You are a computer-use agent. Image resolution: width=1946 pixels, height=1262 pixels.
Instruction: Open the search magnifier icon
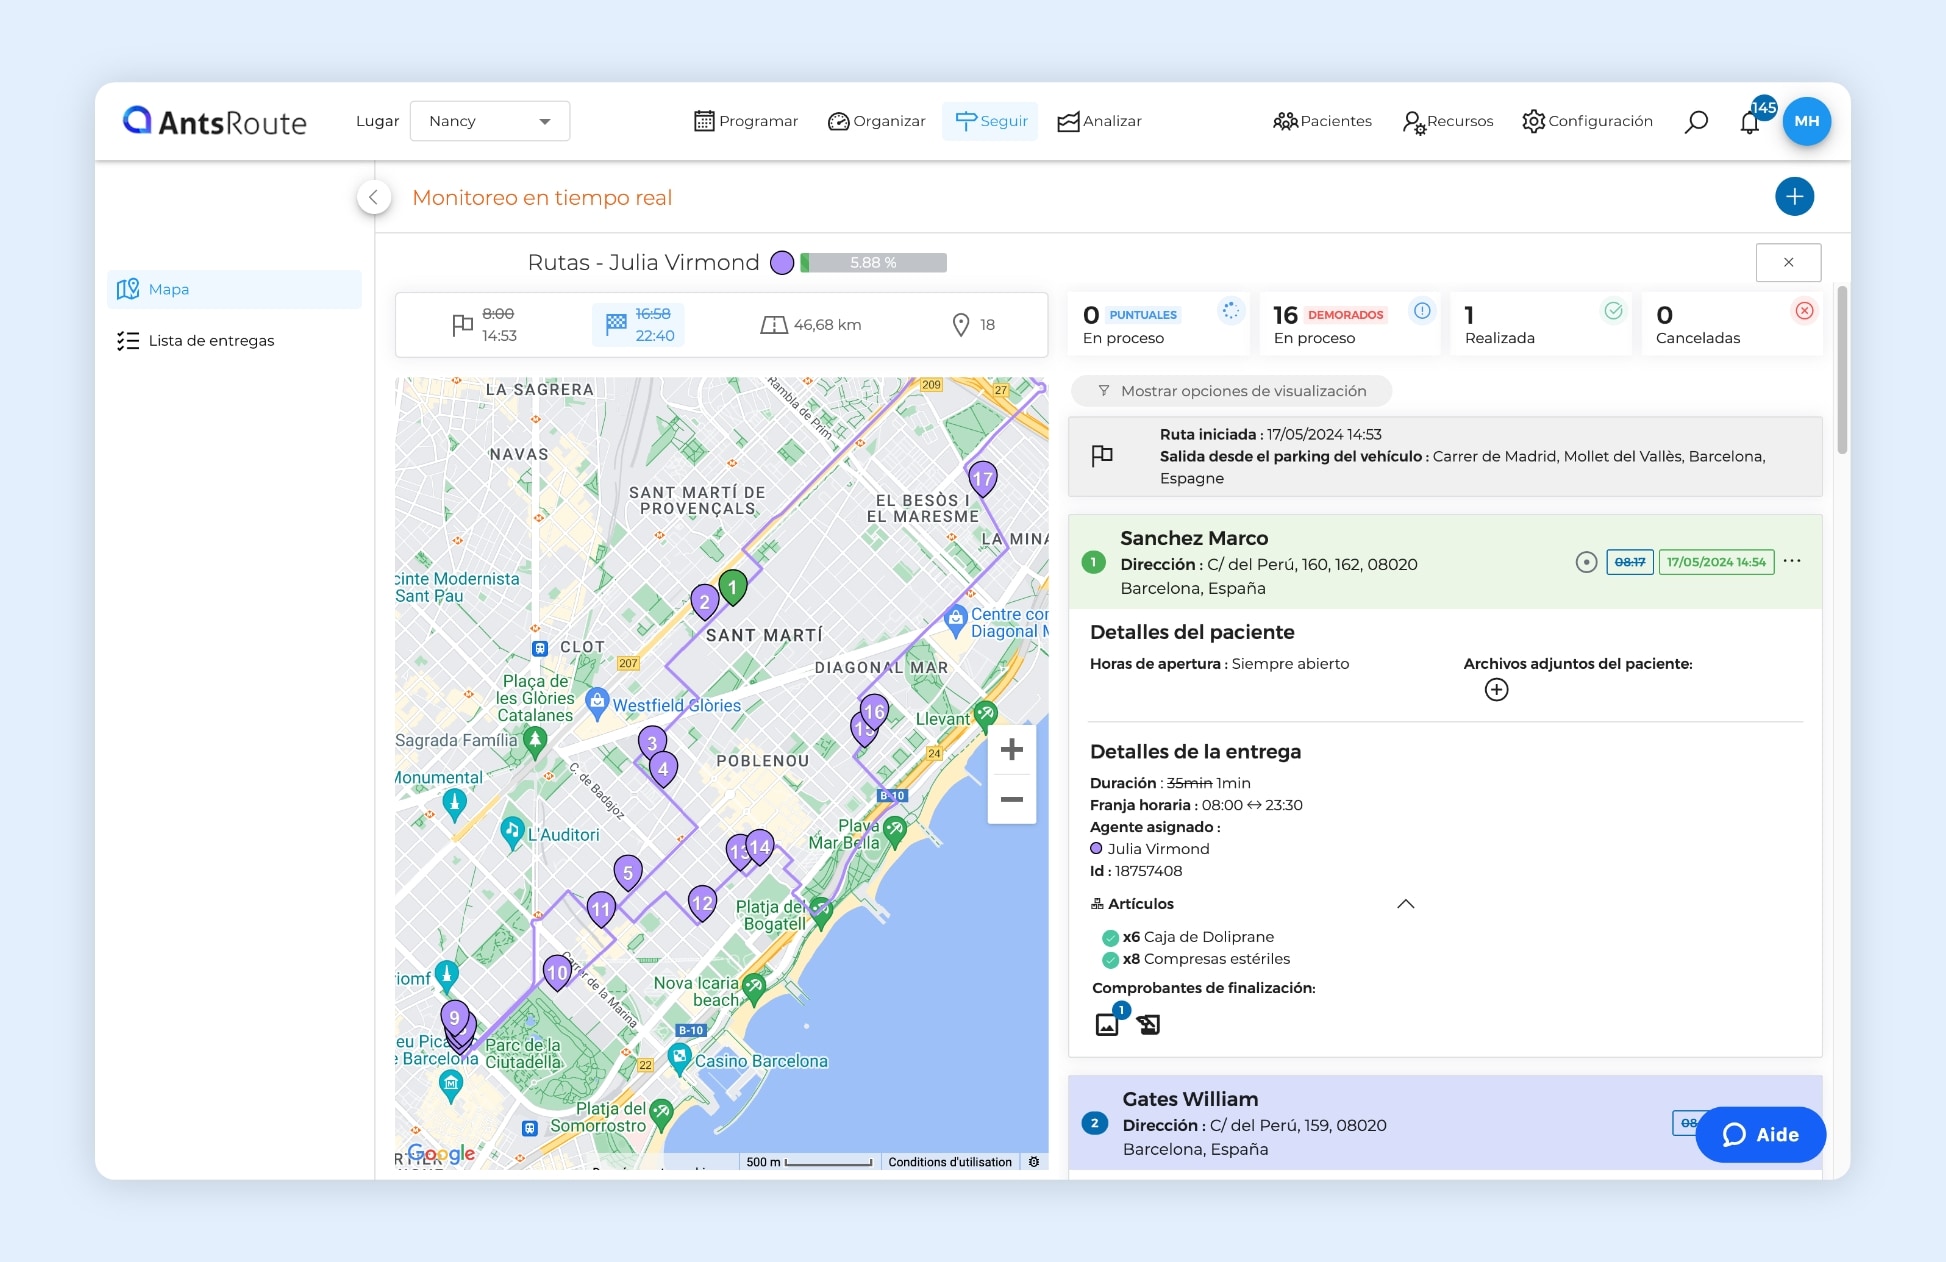pos(1696,122)
